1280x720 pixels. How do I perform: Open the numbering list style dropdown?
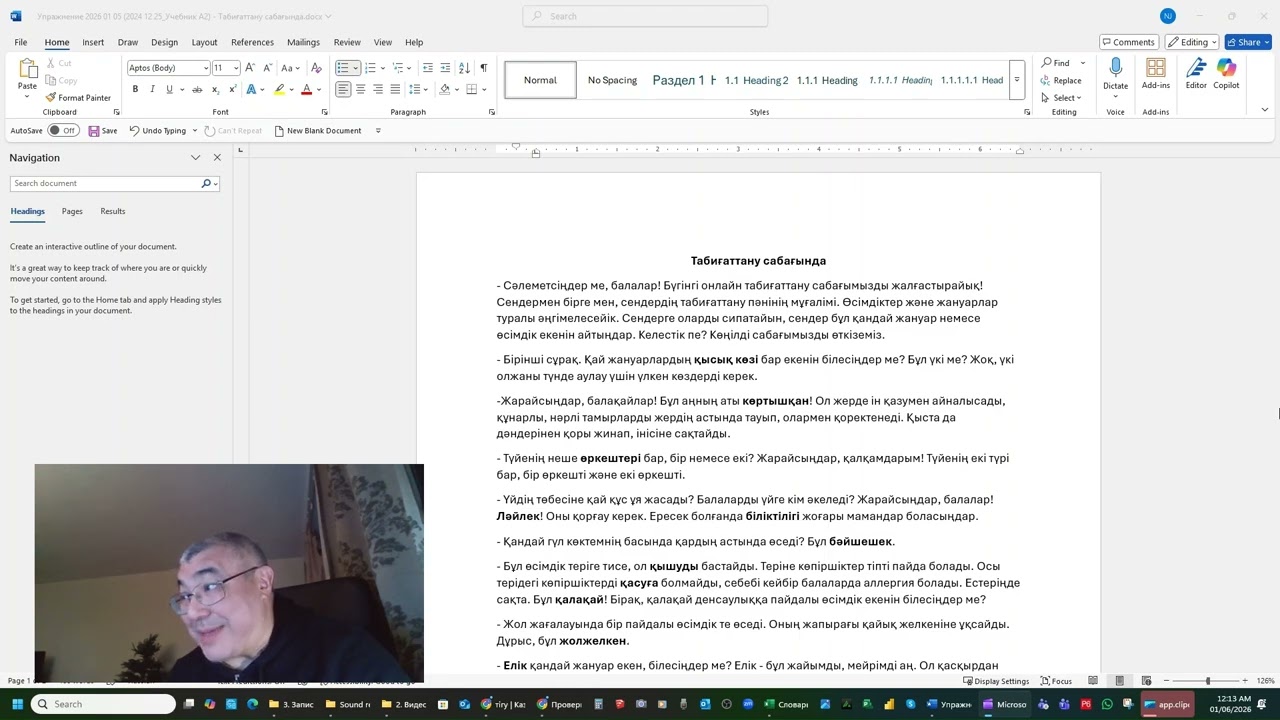click(x=382, y=68)
